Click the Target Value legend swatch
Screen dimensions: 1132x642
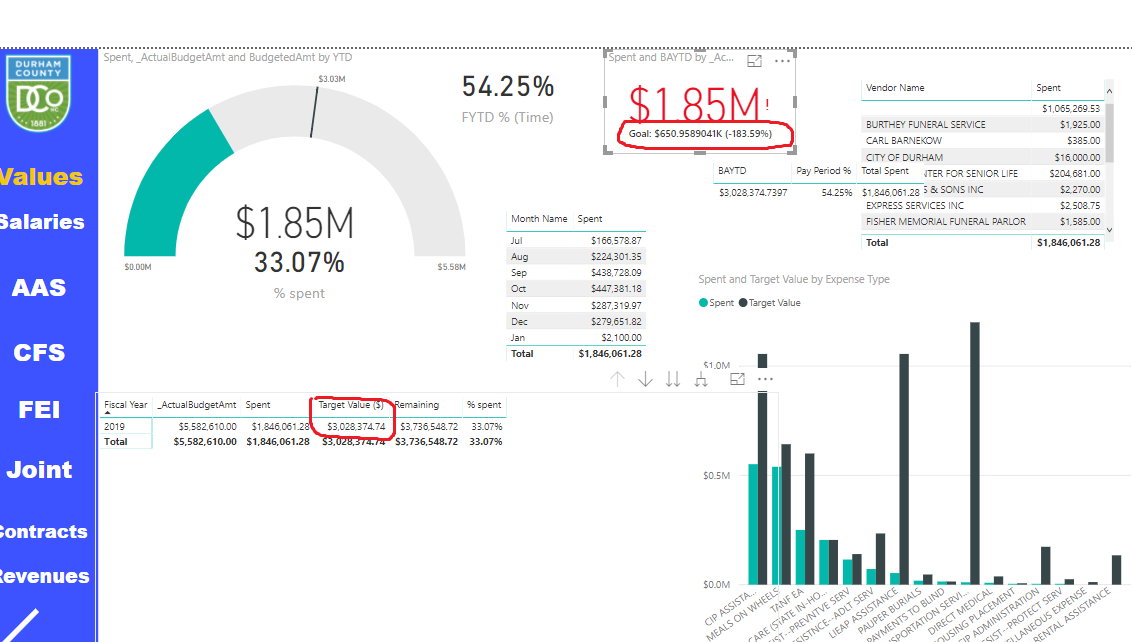pyautogui.click(x=743, y=303)
